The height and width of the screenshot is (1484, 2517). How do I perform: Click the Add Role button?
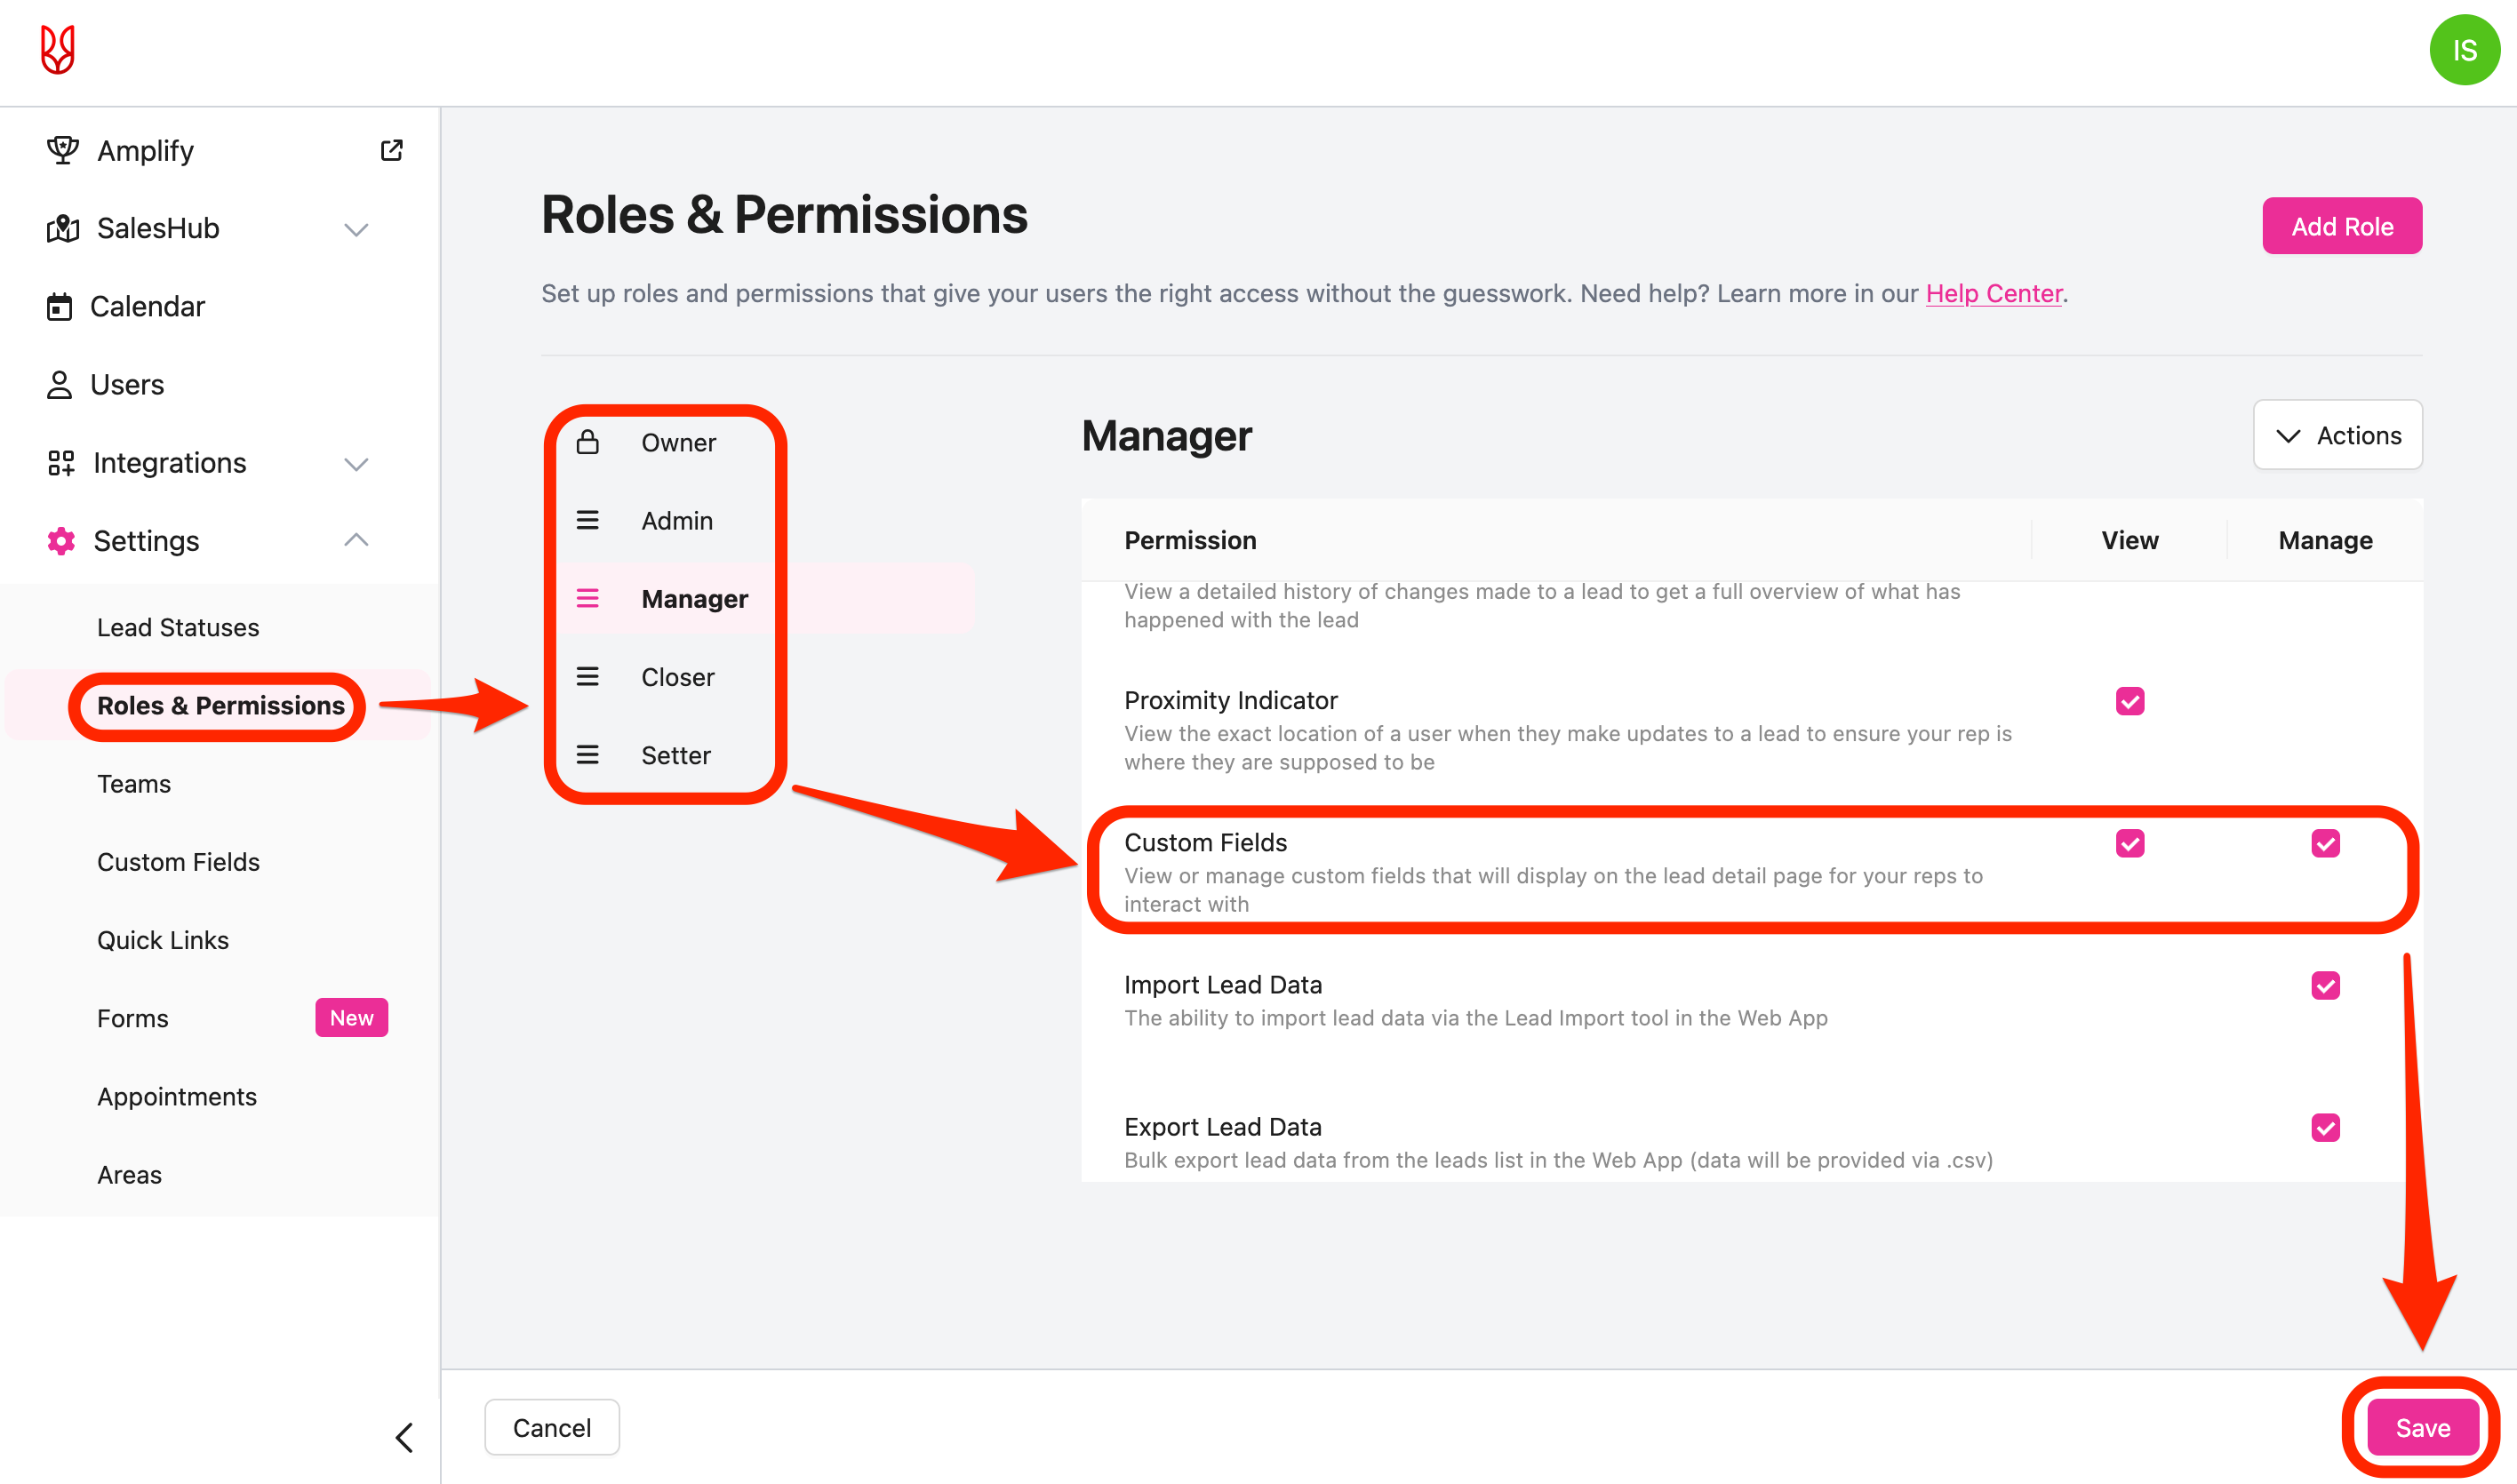pos(2341,226)
